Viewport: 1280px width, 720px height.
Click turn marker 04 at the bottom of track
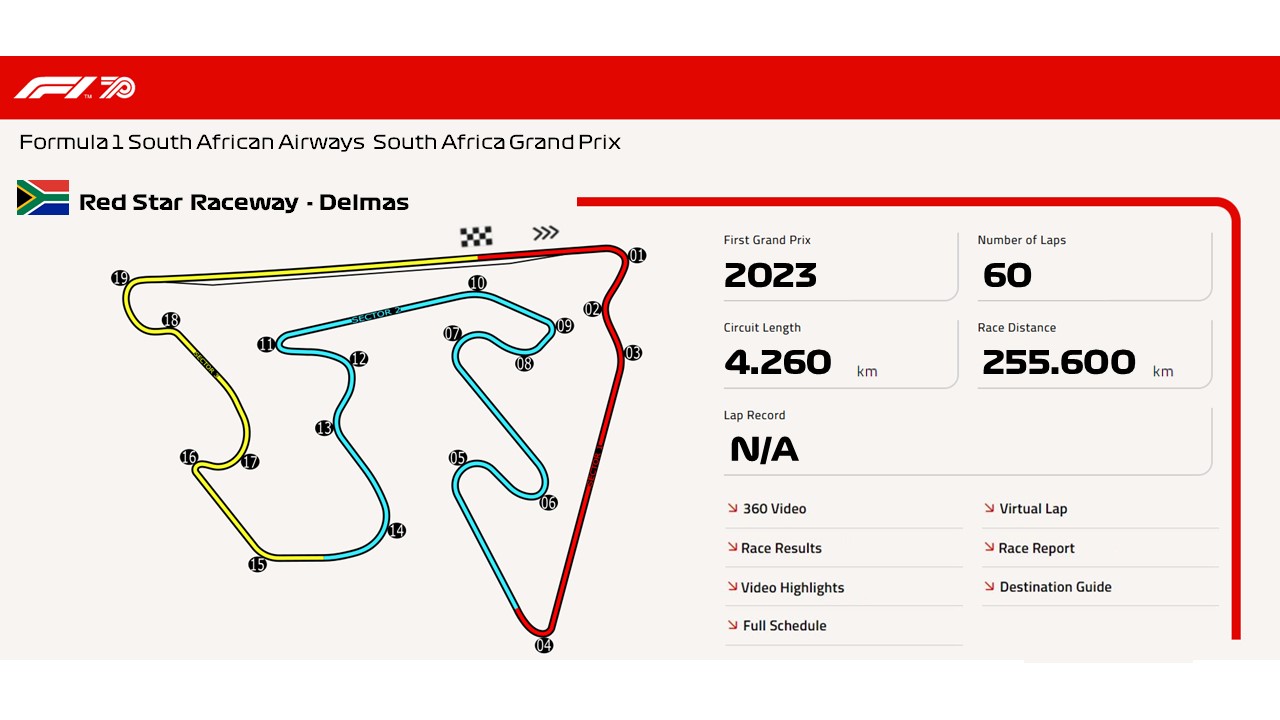click(543, 645)
